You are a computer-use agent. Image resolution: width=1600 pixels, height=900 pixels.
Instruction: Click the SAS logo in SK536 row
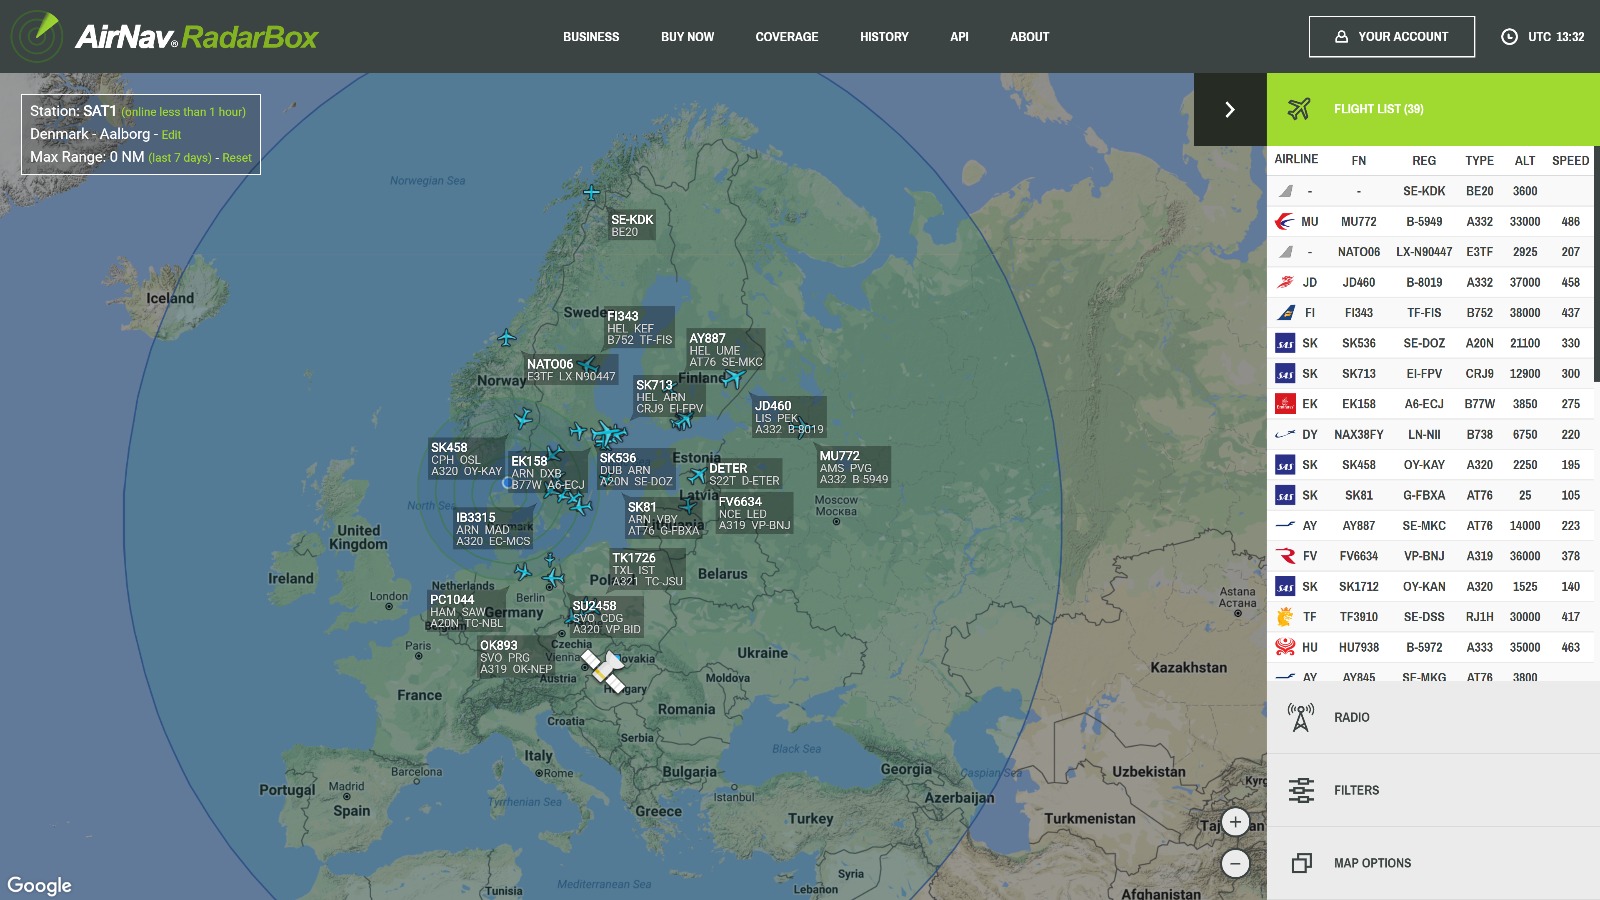tap(1285, 343)
